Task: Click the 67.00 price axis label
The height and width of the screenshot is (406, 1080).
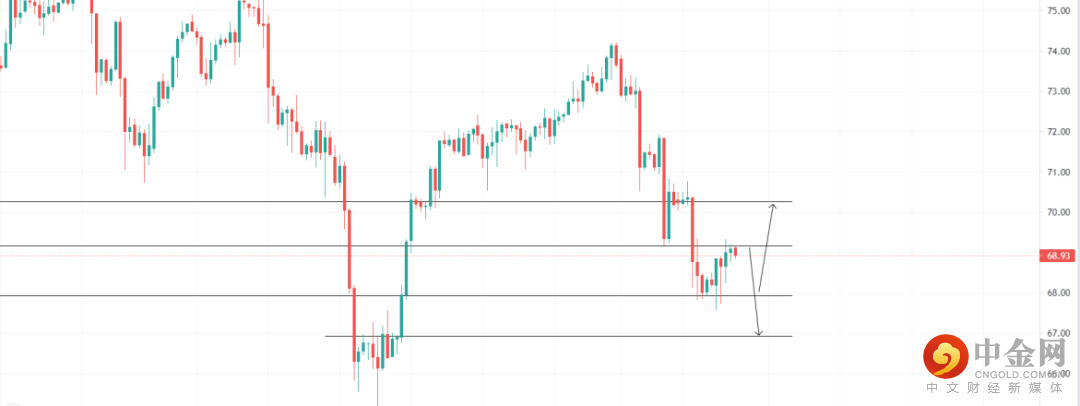Action: point(1059,333)
